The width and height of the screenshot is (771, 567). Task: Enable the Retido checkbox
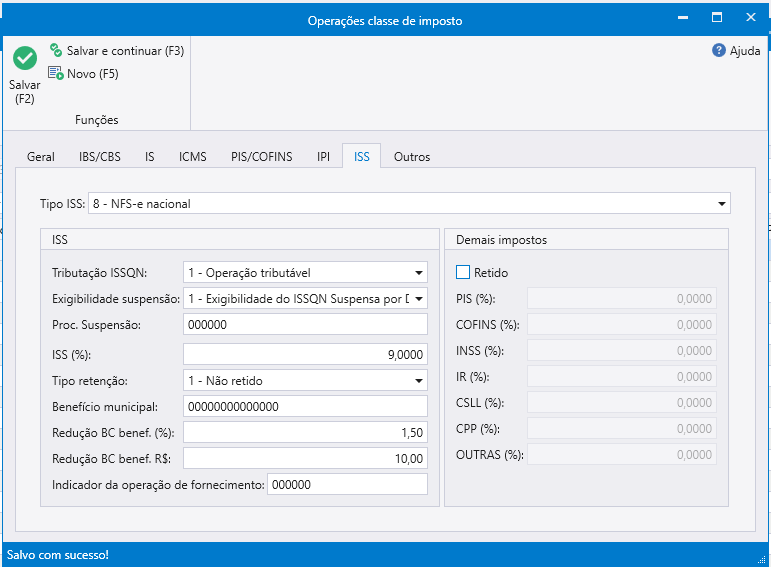(463, 272)
